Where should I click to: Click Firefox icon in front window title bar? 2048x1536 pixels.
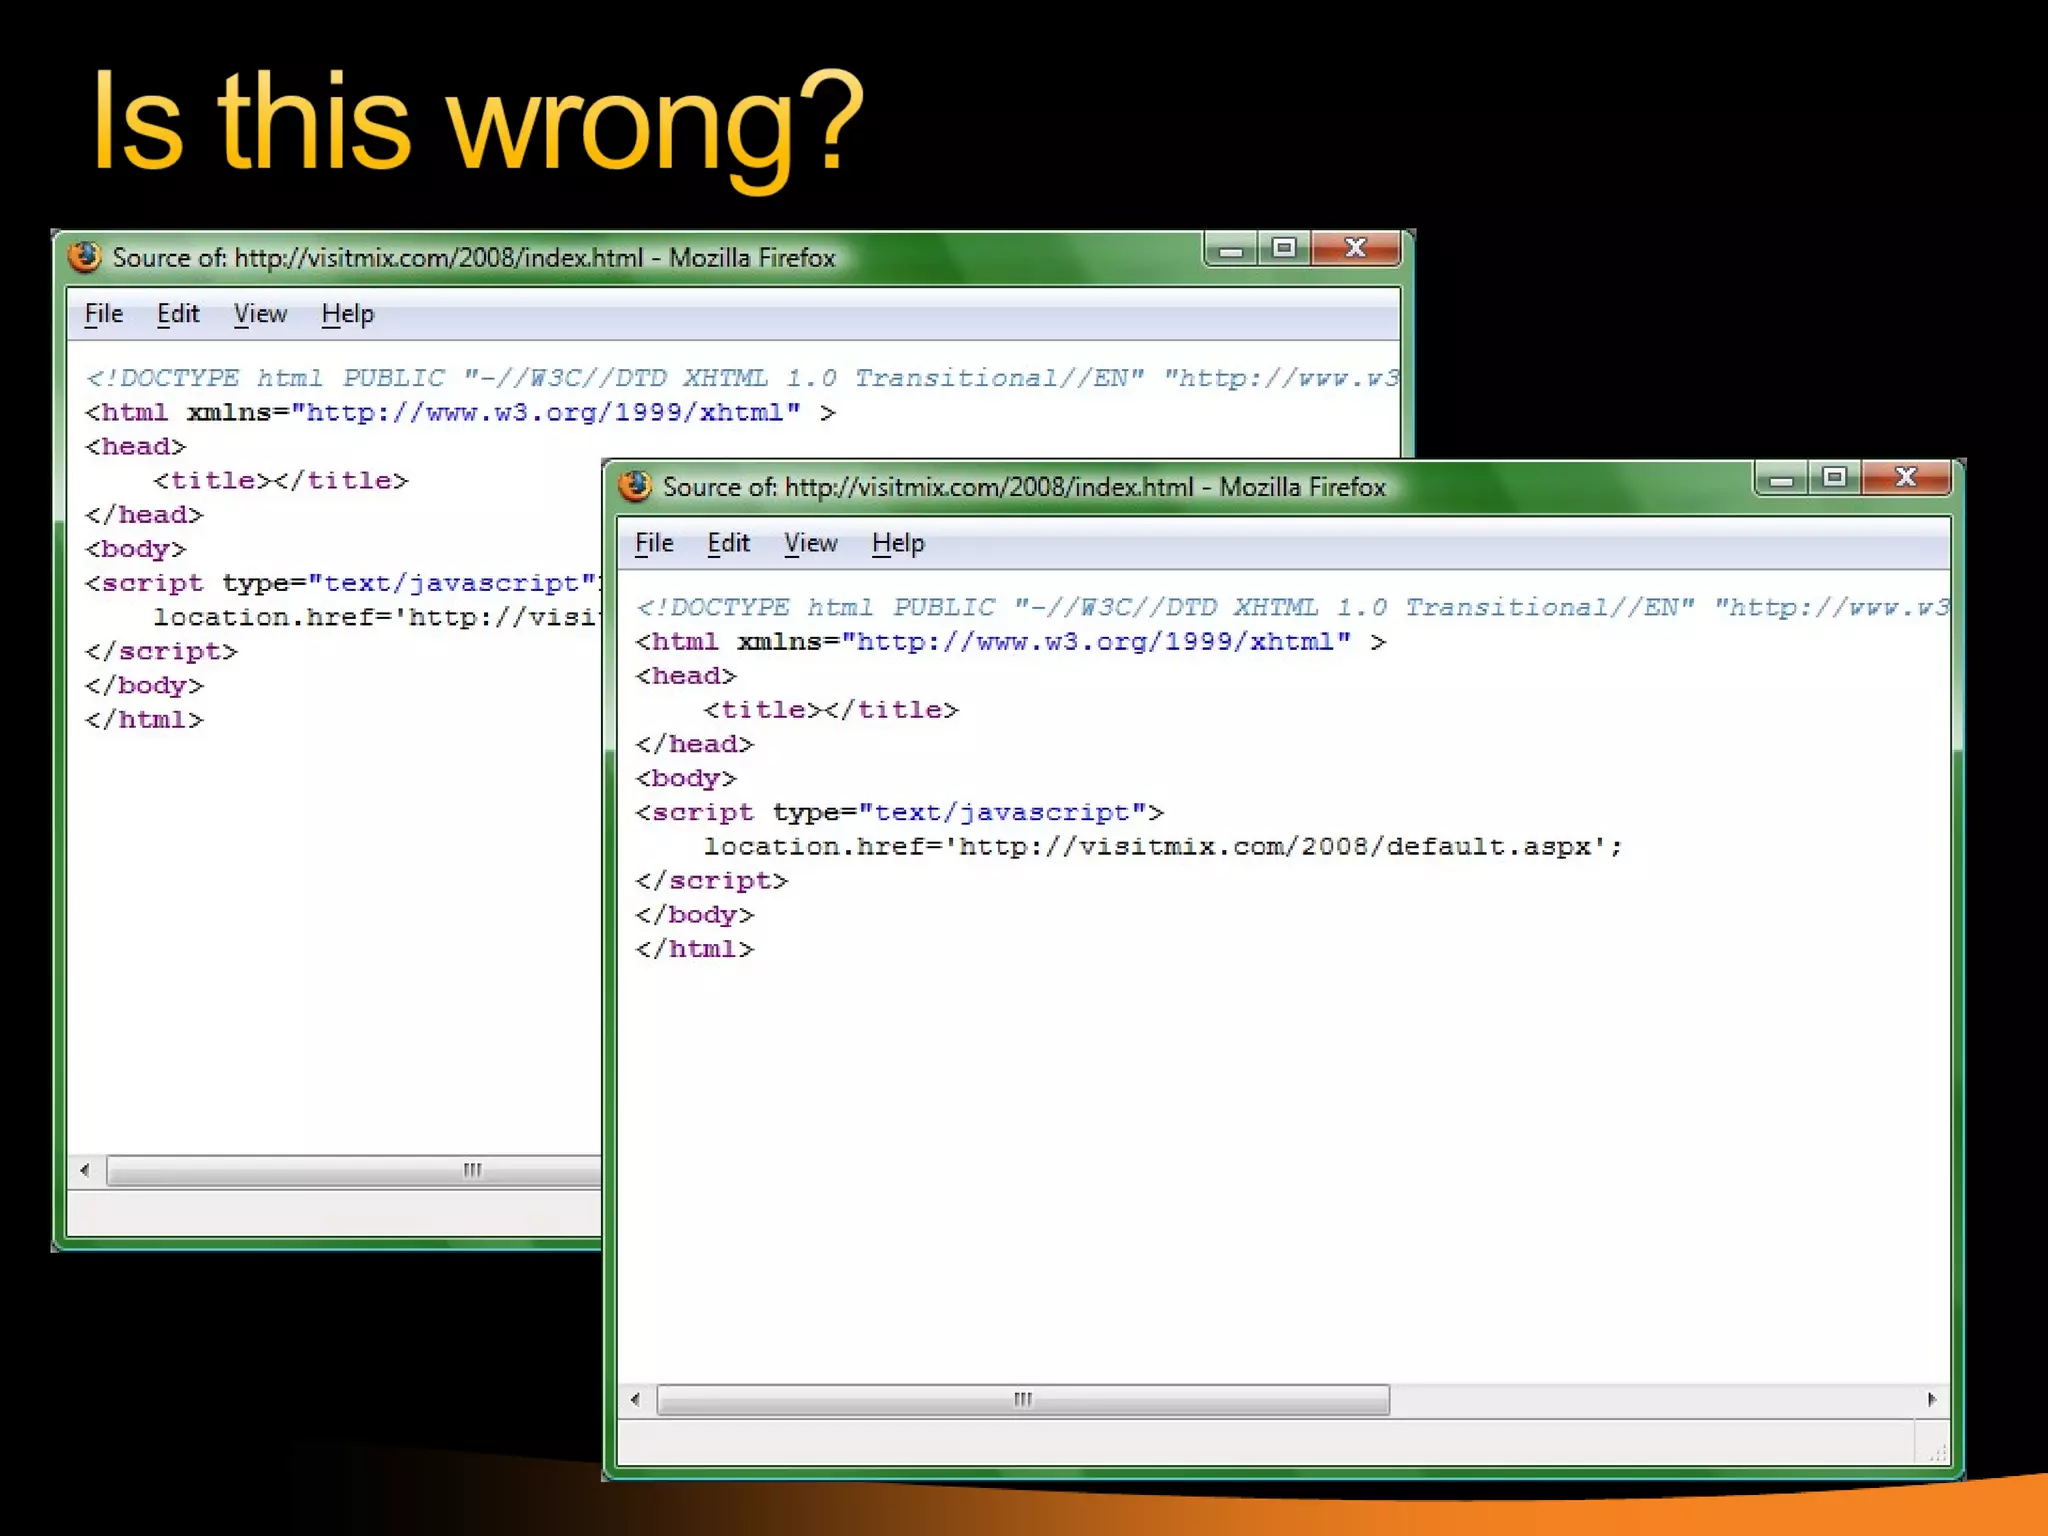click(635, 486)
